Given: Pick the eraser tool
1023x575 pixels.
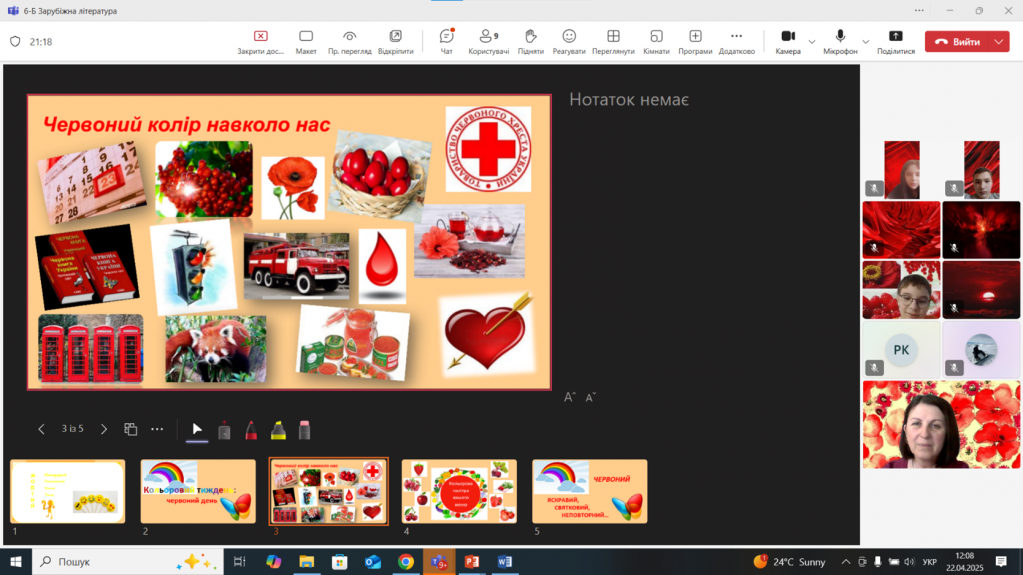Looking at the screenshot, I should [x=304, y=430].
